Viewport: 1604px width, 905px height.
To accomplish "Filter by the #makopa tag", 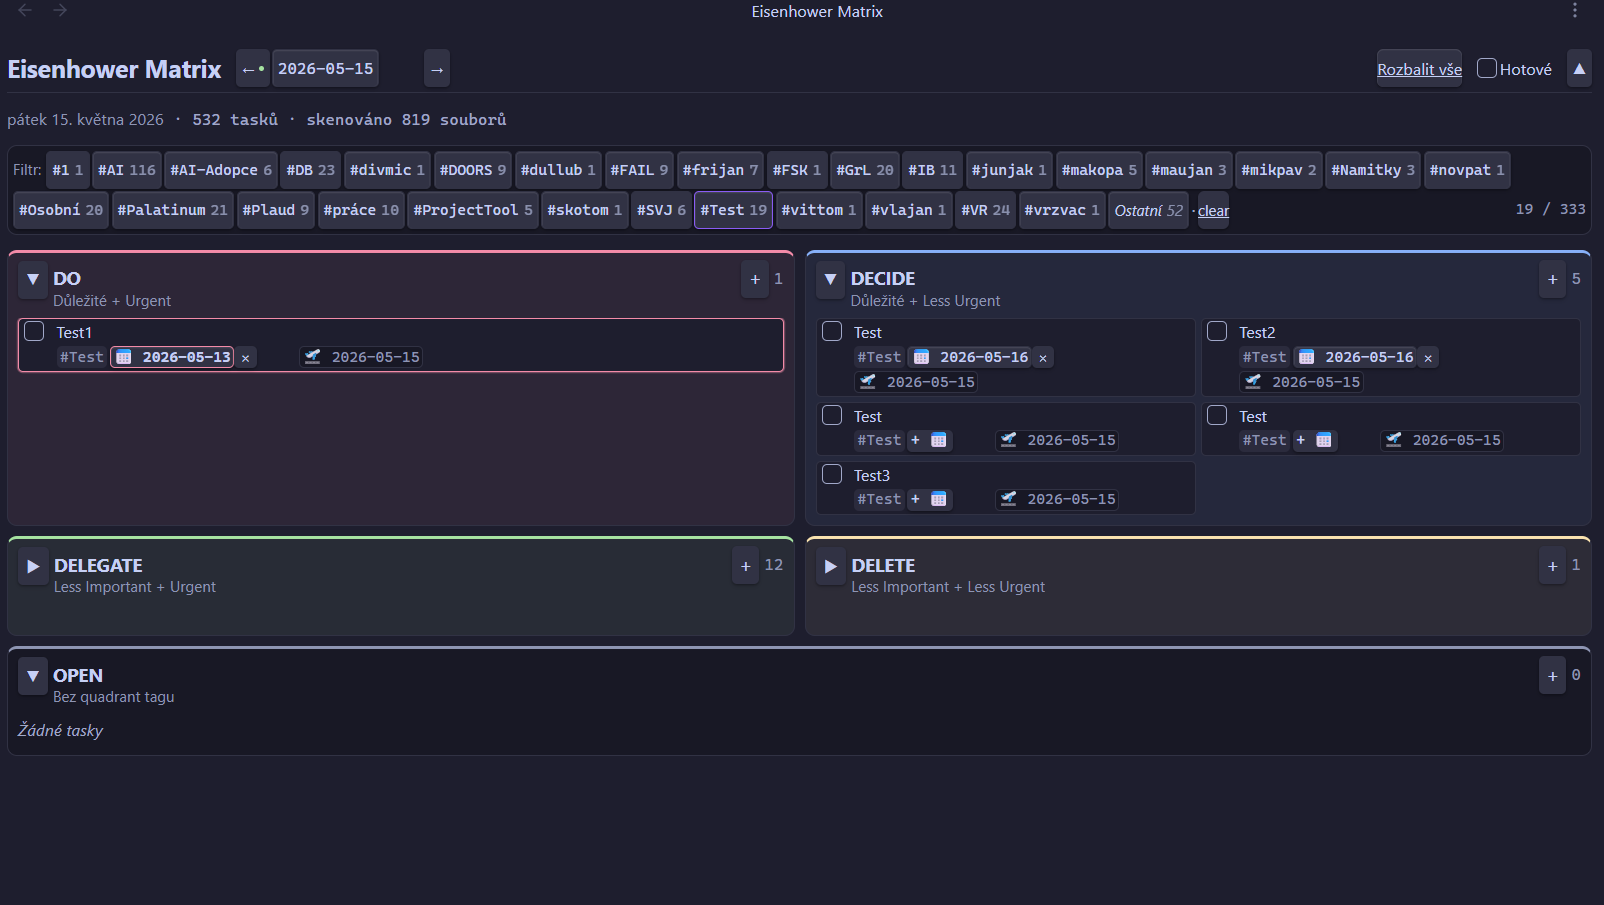I will click(x=1099, y=170).
